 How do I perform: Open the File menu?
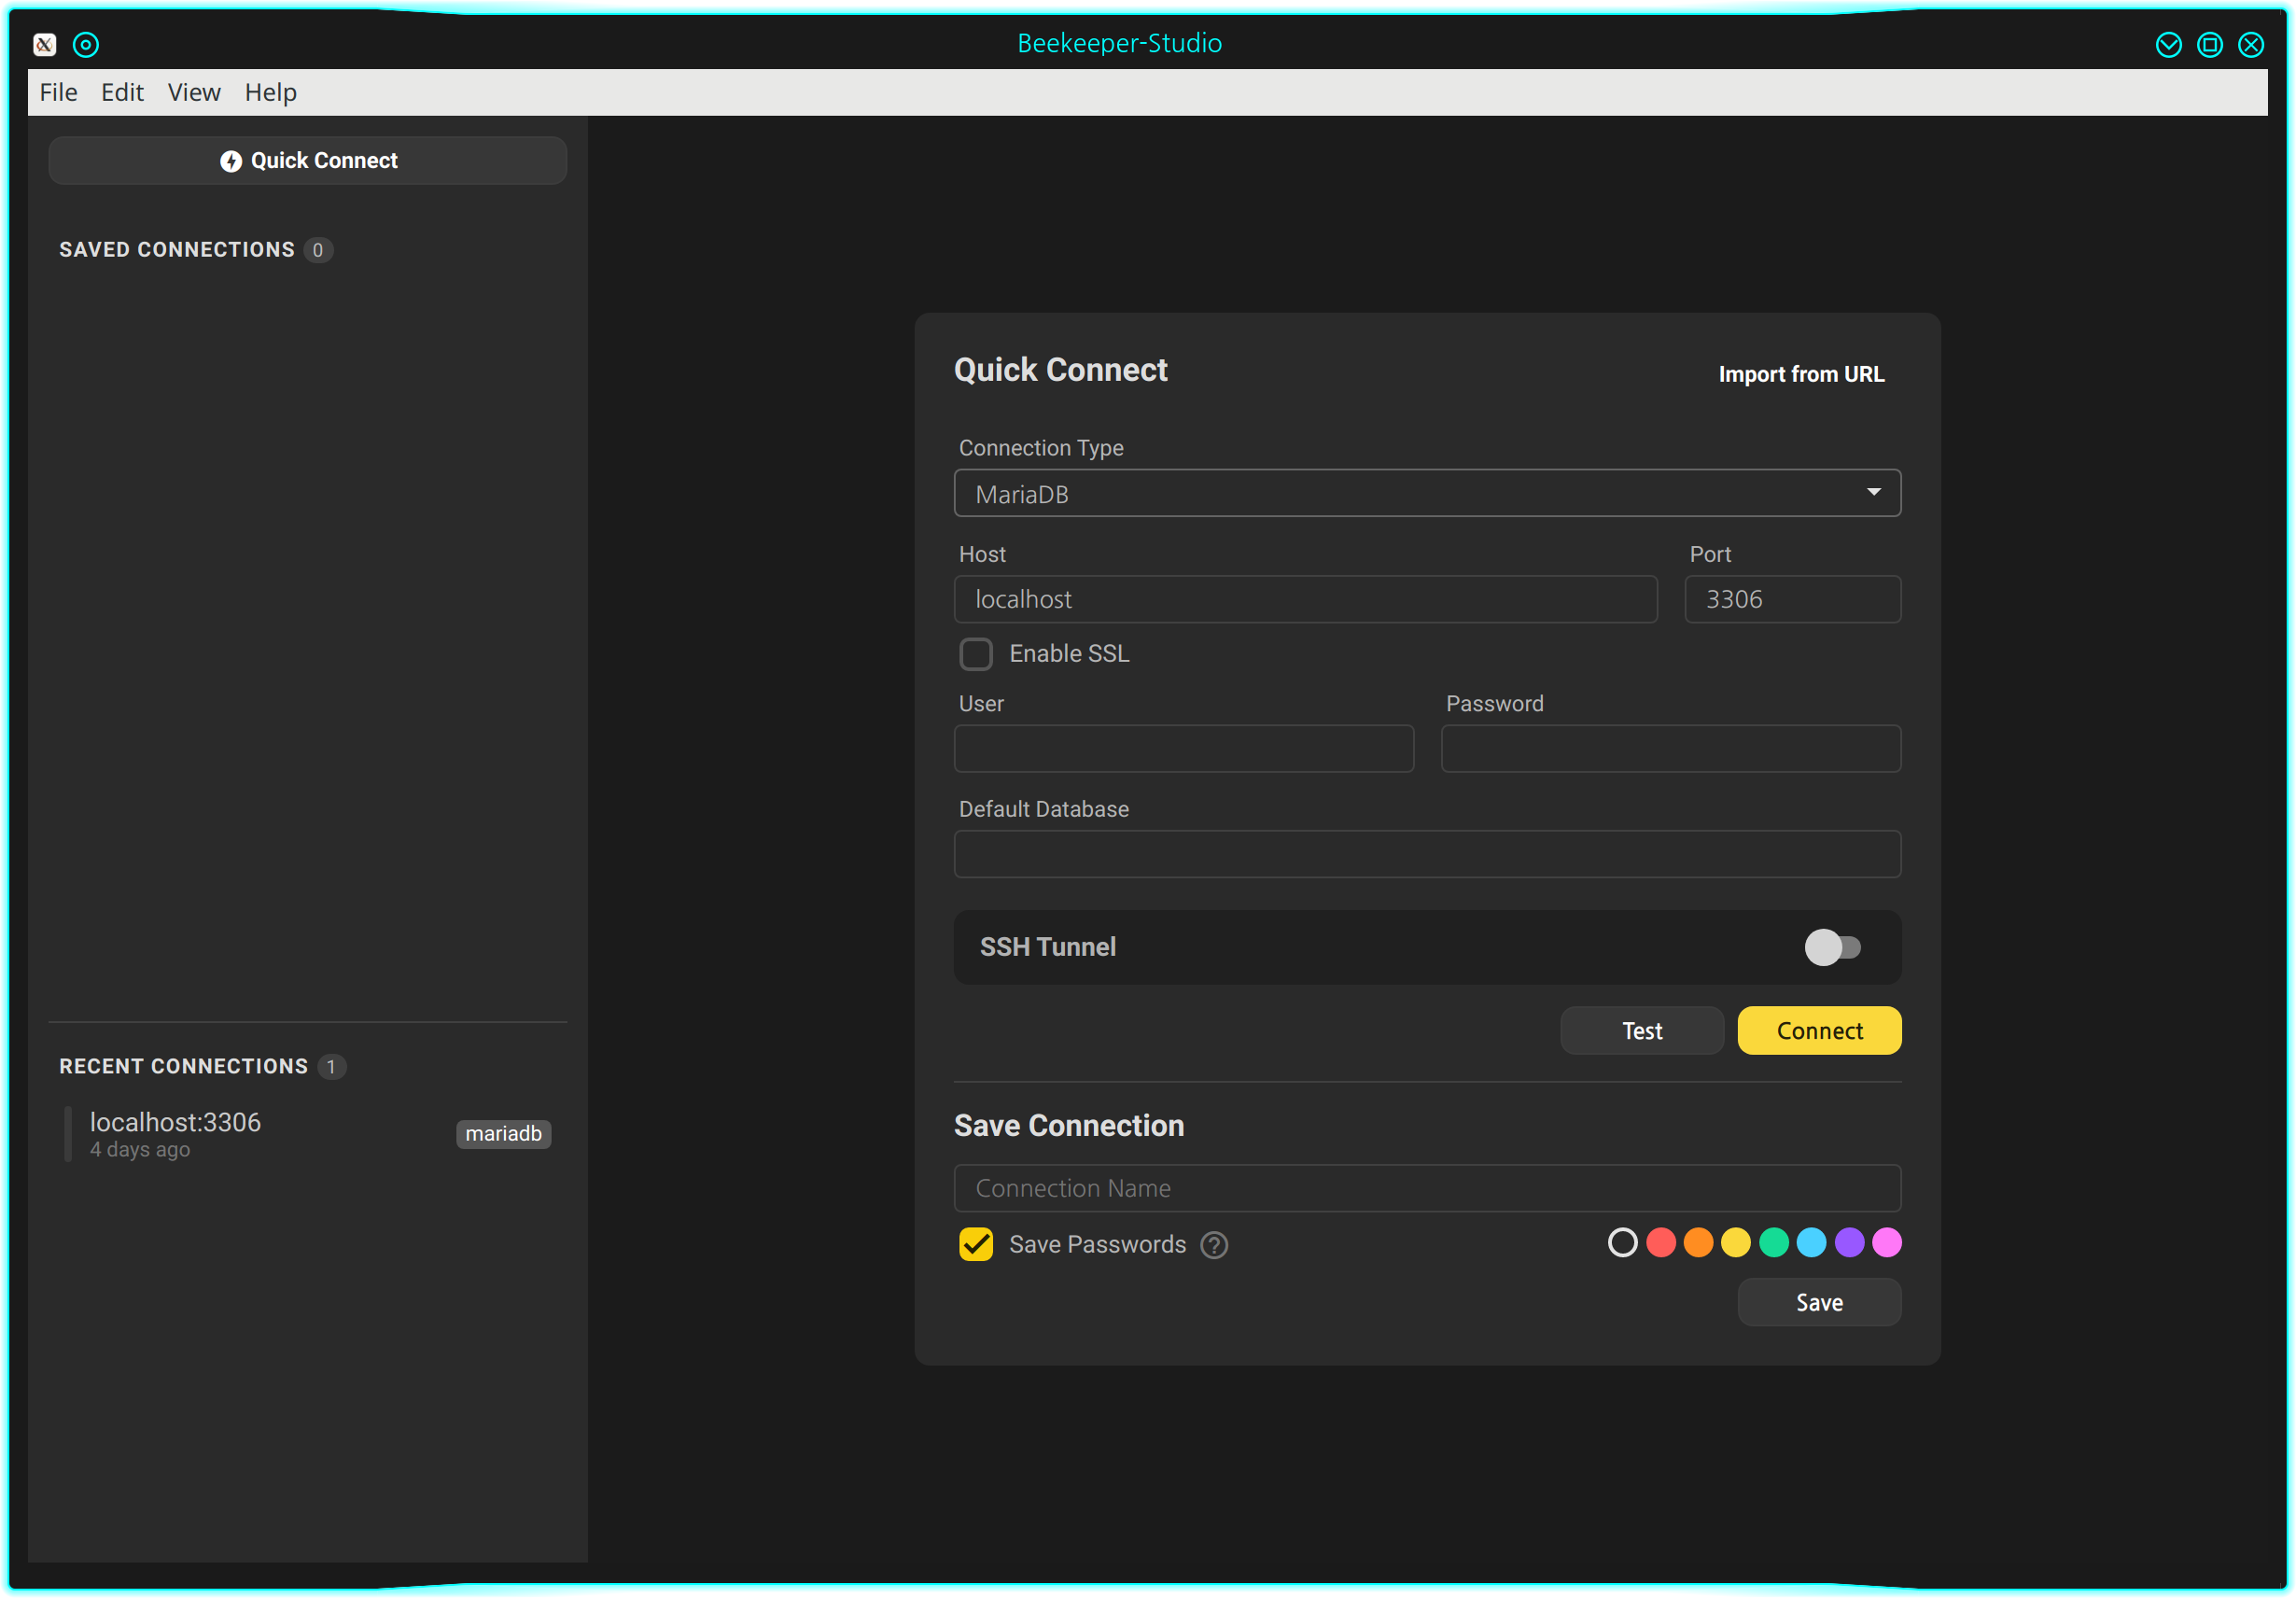[58, 92]
